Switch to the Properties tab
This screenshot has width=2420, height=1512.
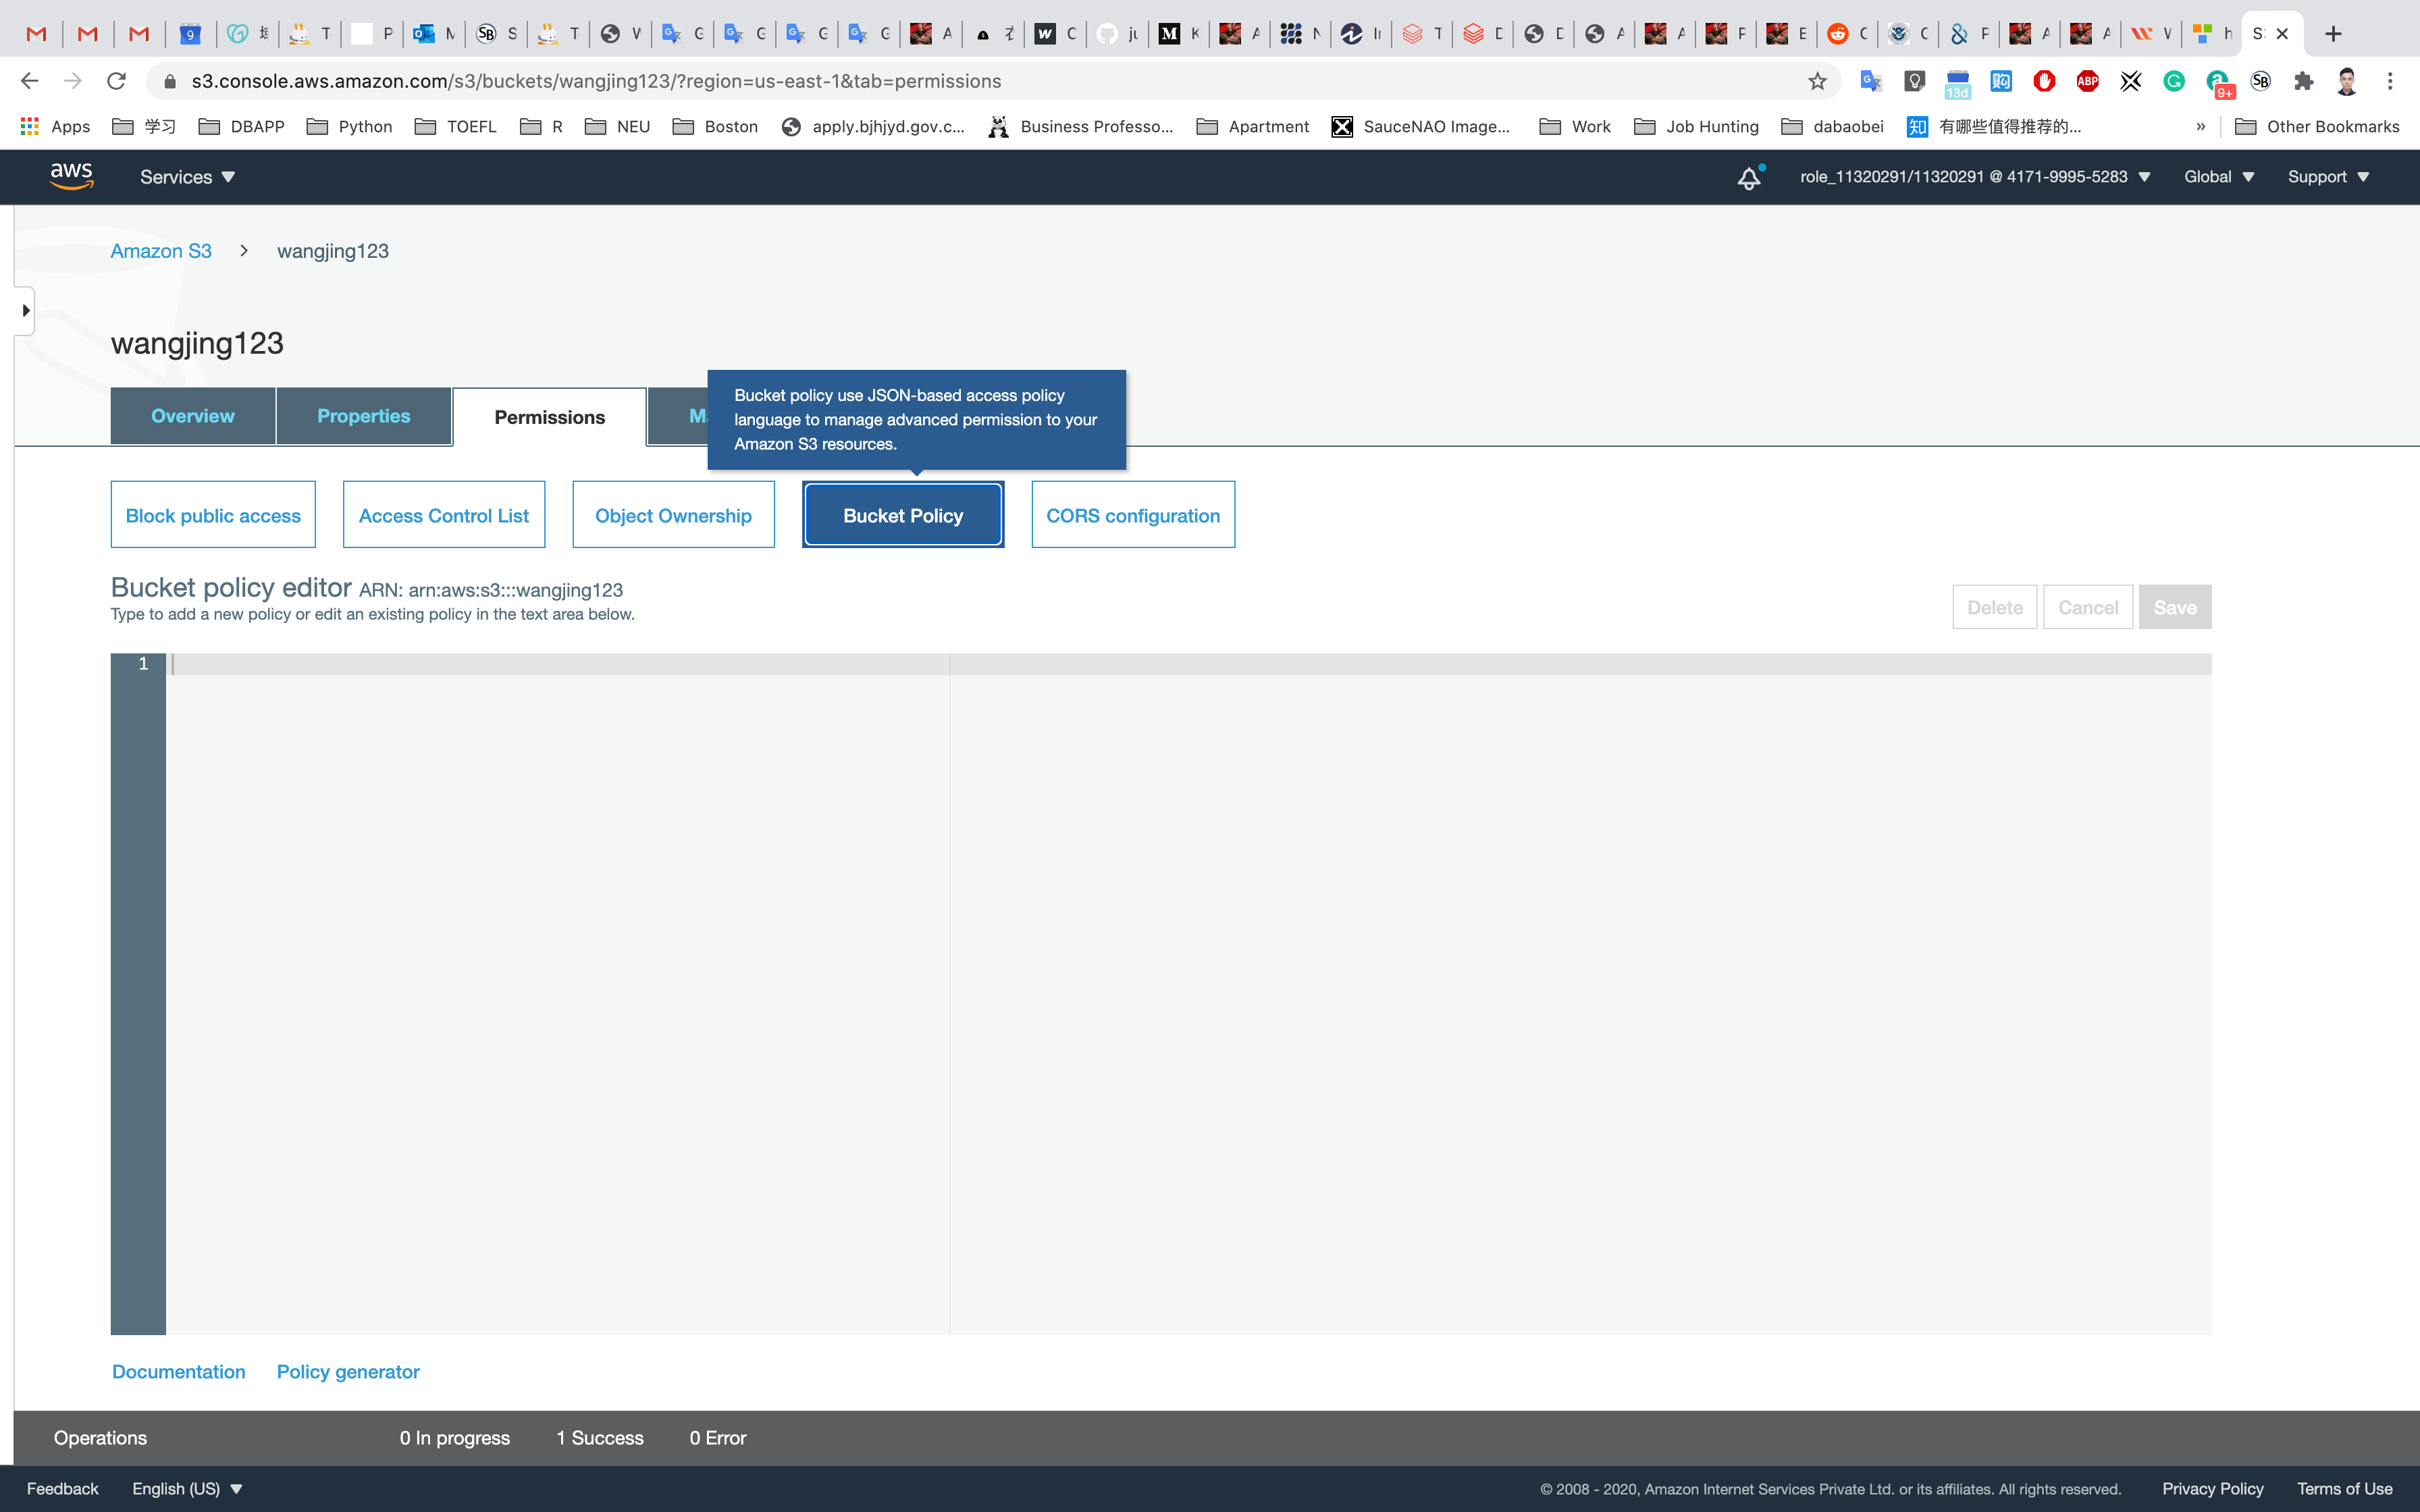(363, 416)
